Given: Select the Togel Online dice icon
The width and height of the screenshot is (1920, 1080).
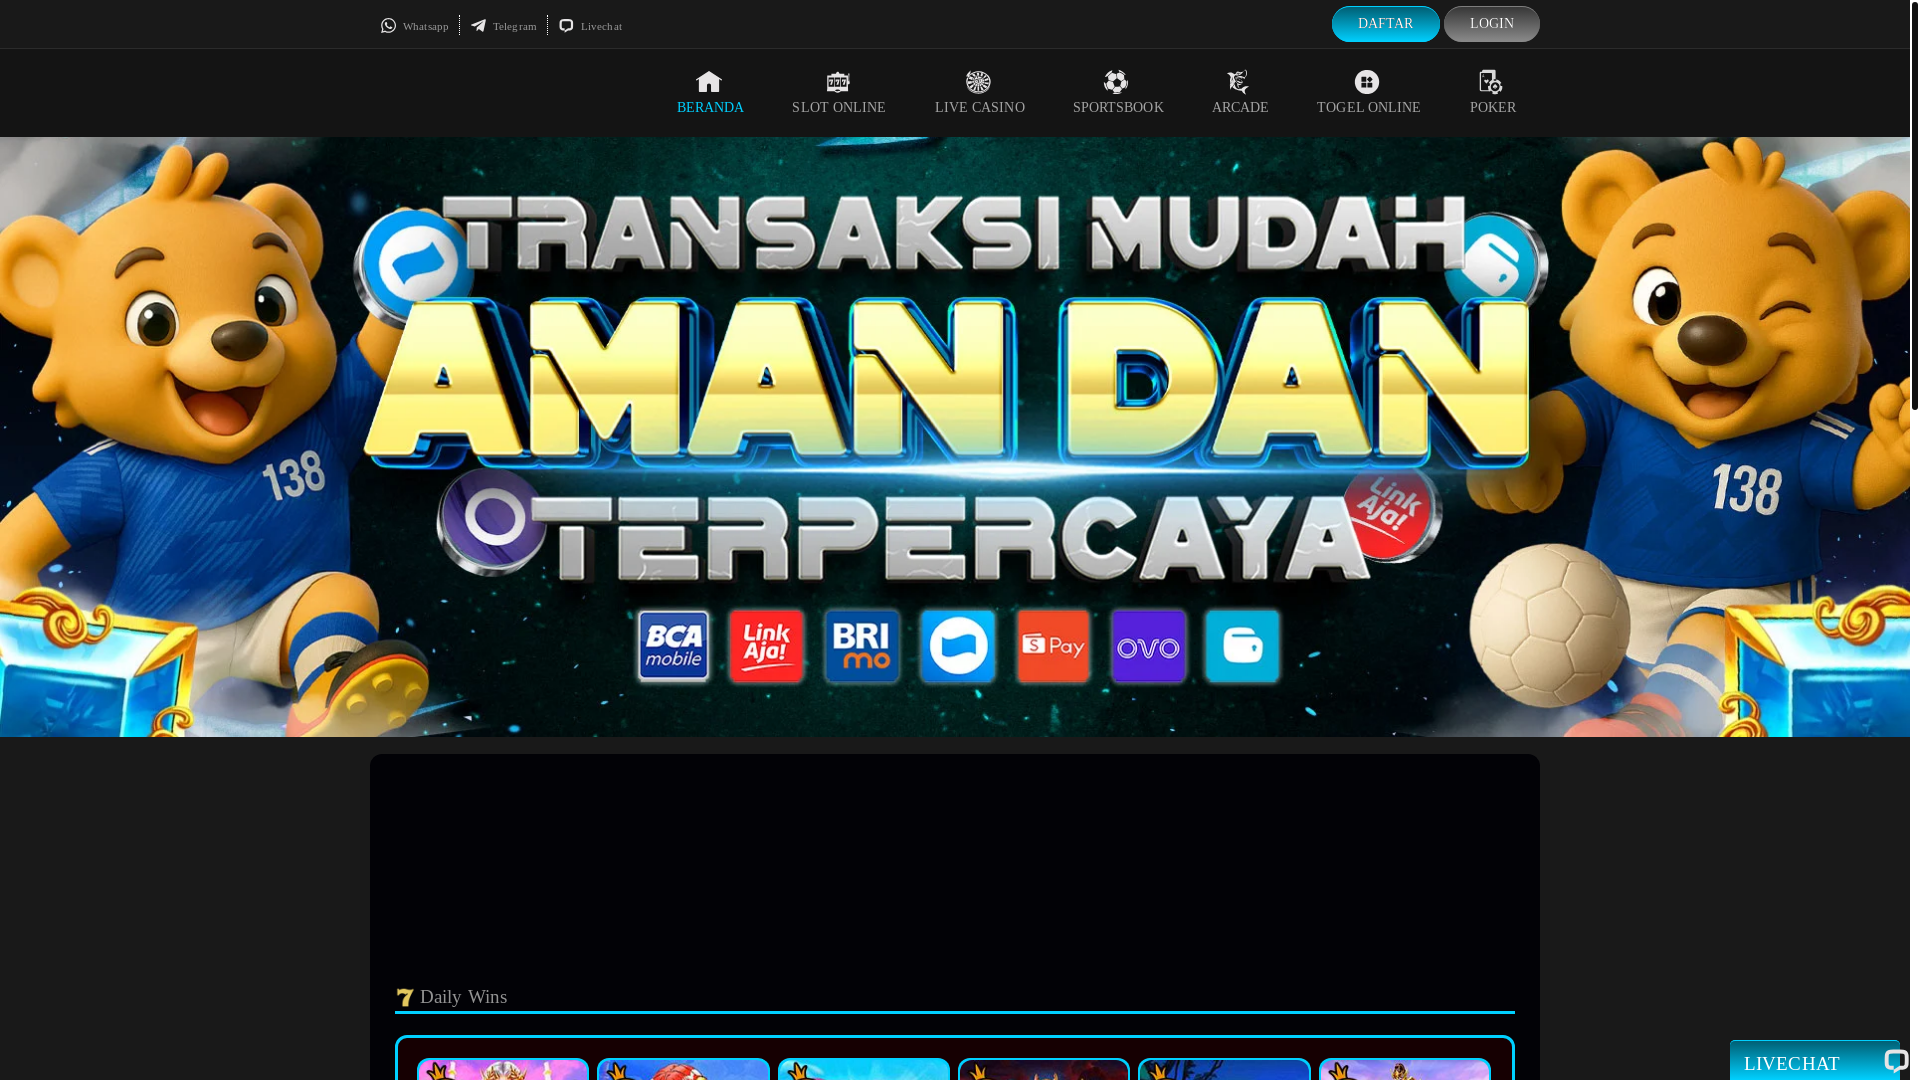Looking at the screenshot, I should click(x=1367, y=82).
